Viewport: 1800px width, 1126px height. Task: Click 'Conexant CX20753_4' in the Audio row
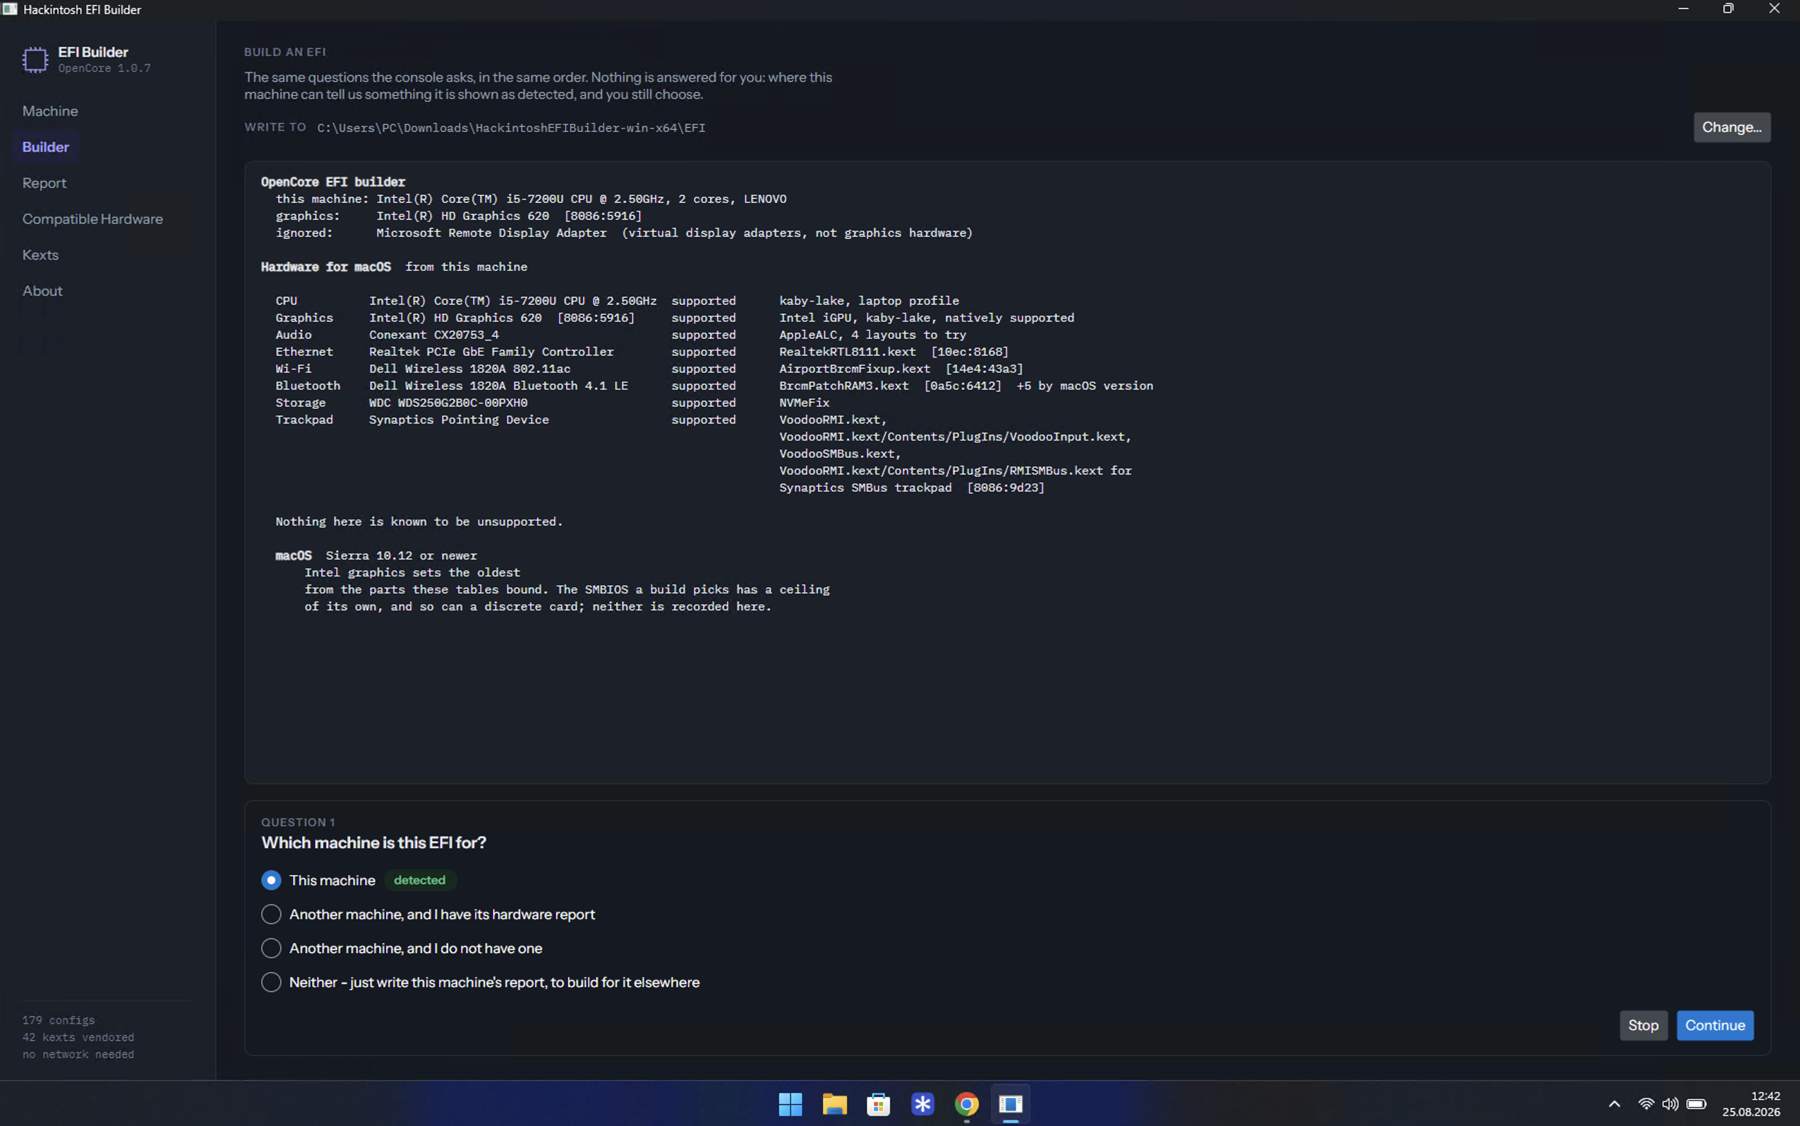click(434, 335)
